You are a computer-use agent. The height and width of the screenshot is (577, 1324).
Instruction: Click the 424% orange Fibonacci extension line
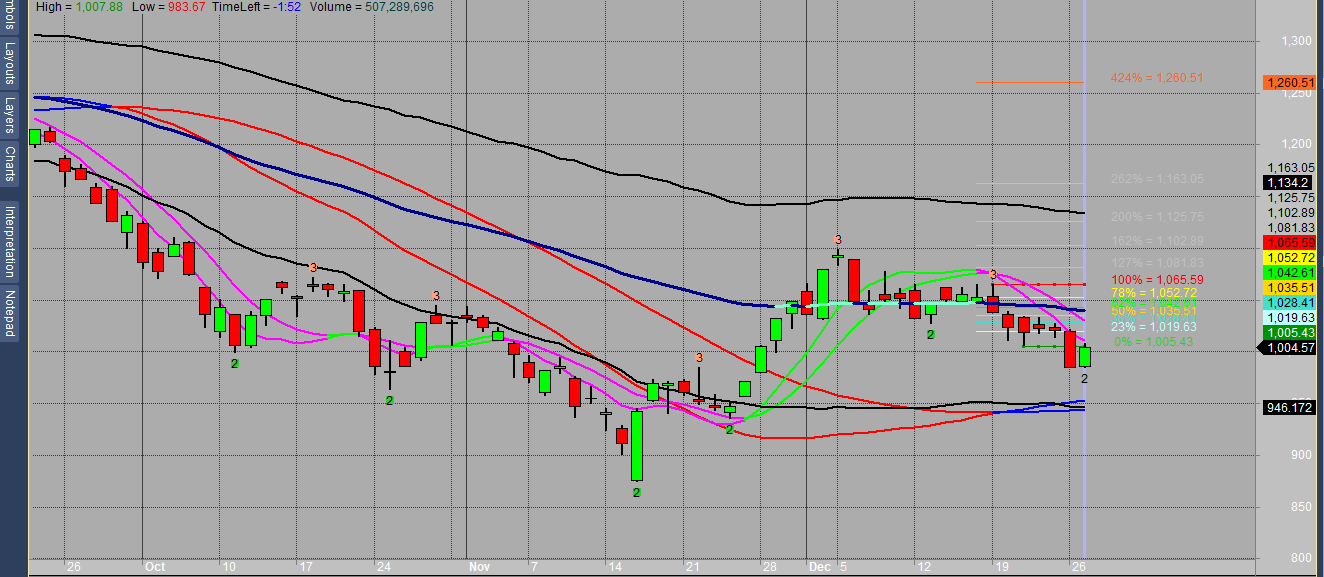(x=1029, y=82)
